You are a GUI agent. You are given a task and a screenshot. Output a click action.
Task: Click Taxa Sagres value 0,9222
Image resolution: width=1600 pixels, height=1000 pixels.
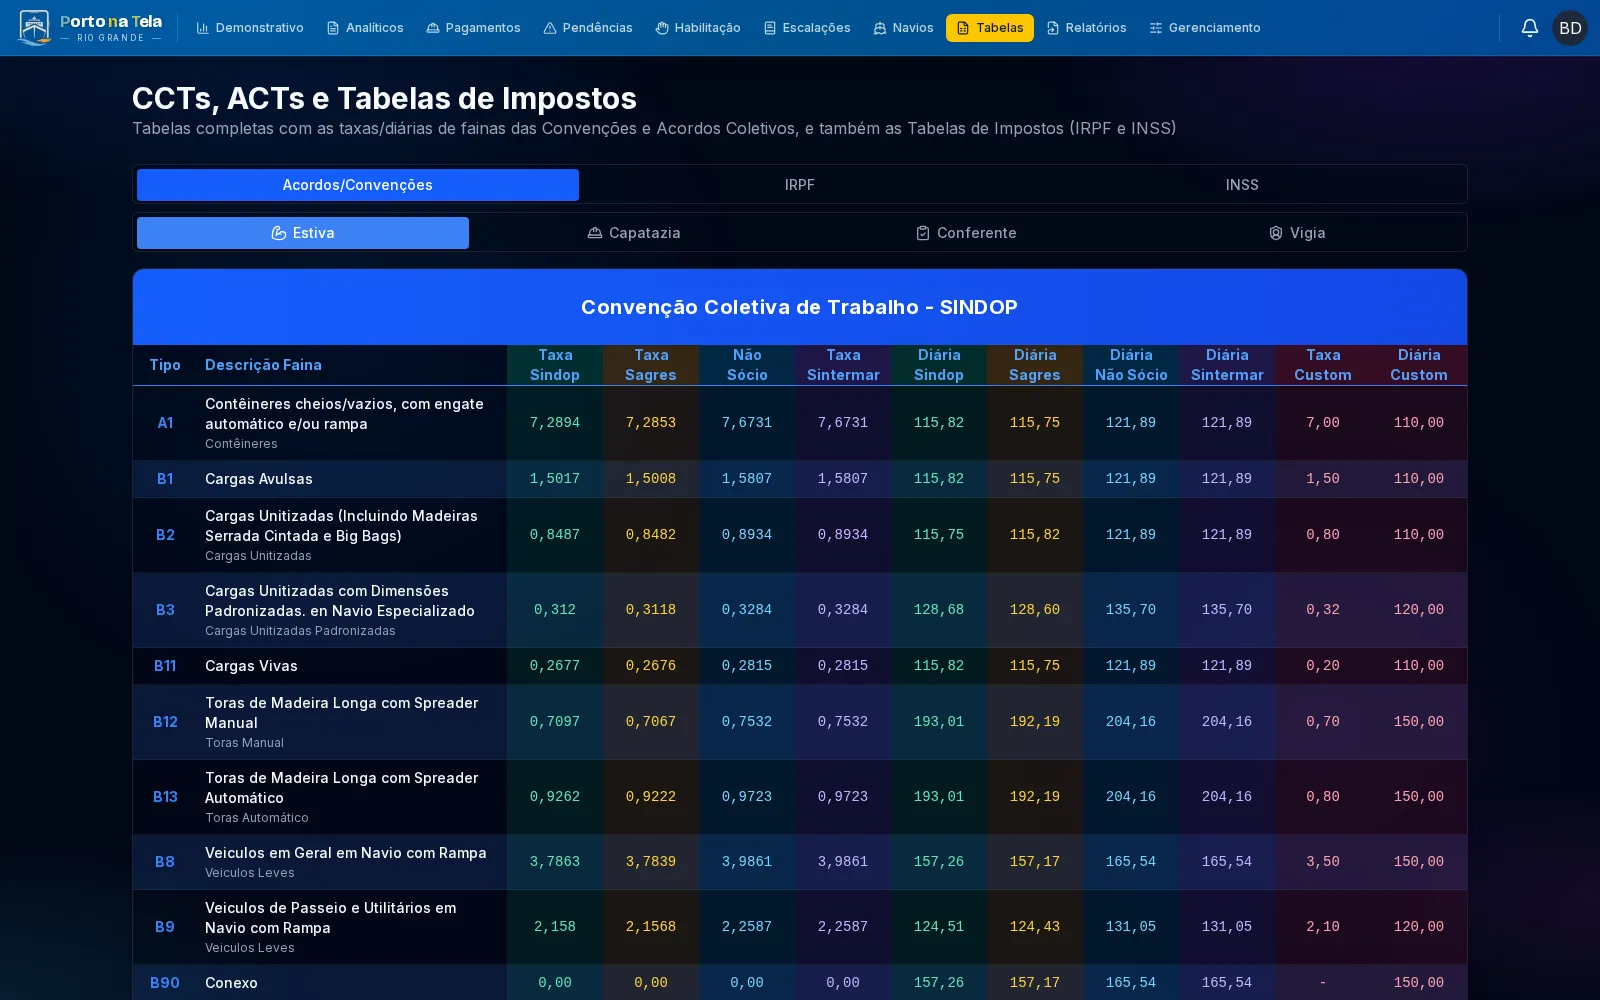(651, 797)
